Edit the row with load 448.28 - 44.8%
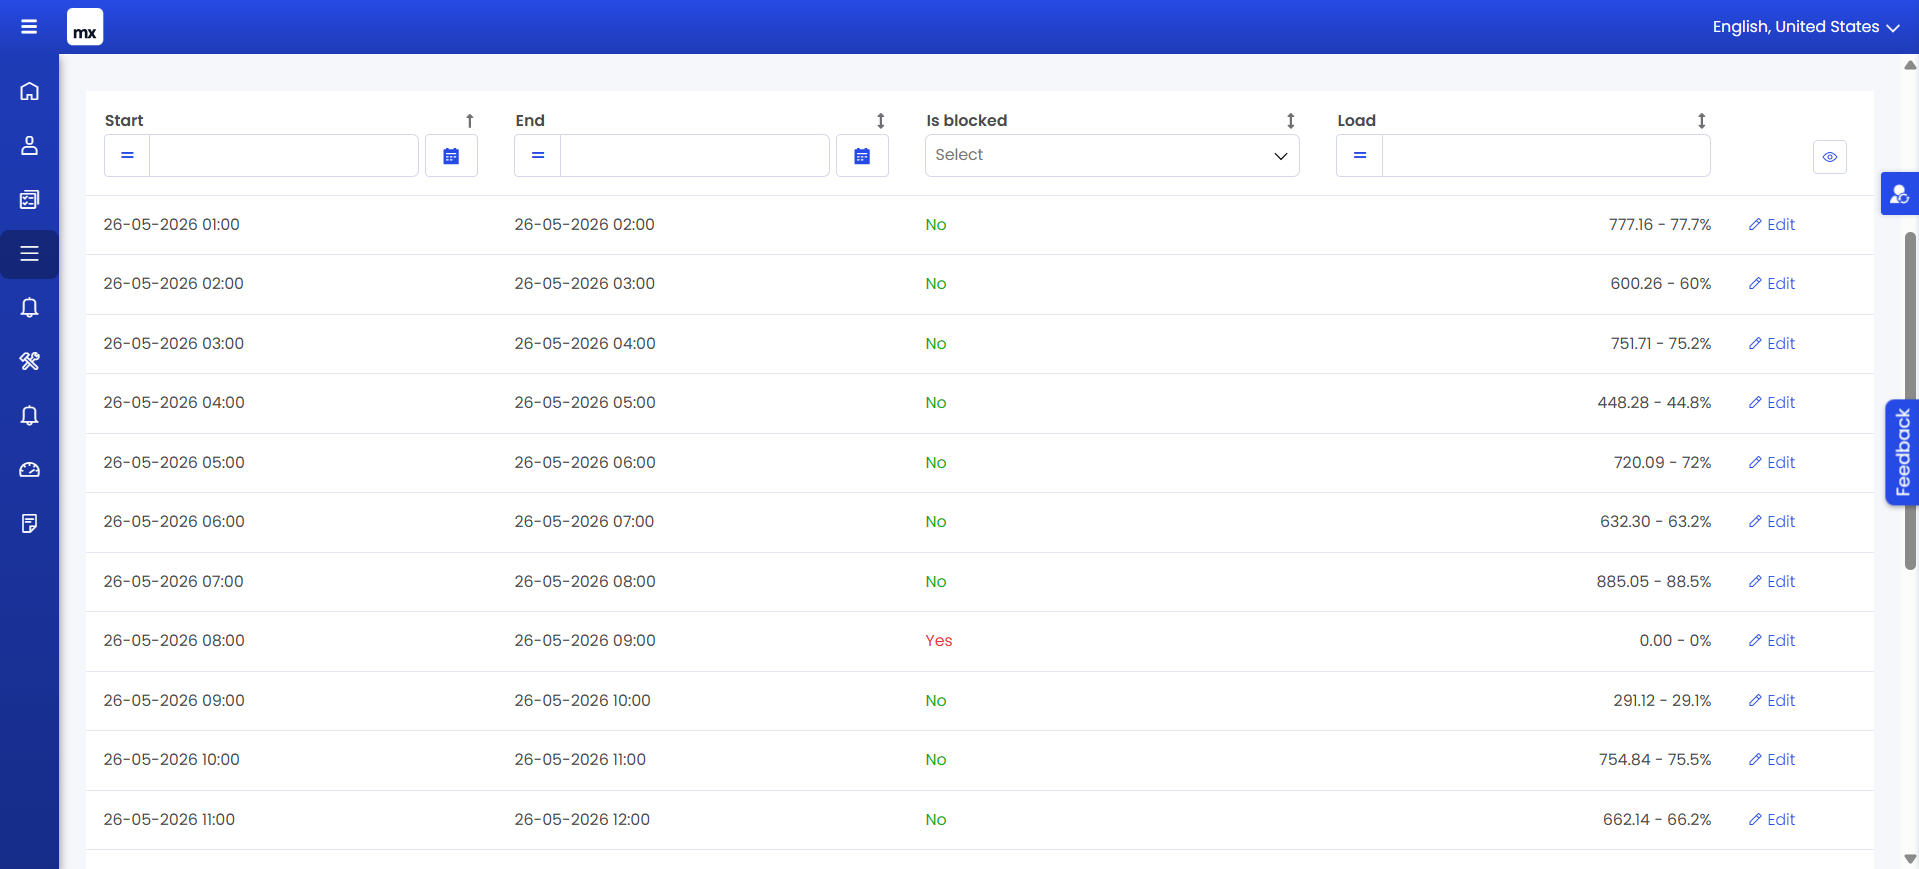 tap(1772, 403)
